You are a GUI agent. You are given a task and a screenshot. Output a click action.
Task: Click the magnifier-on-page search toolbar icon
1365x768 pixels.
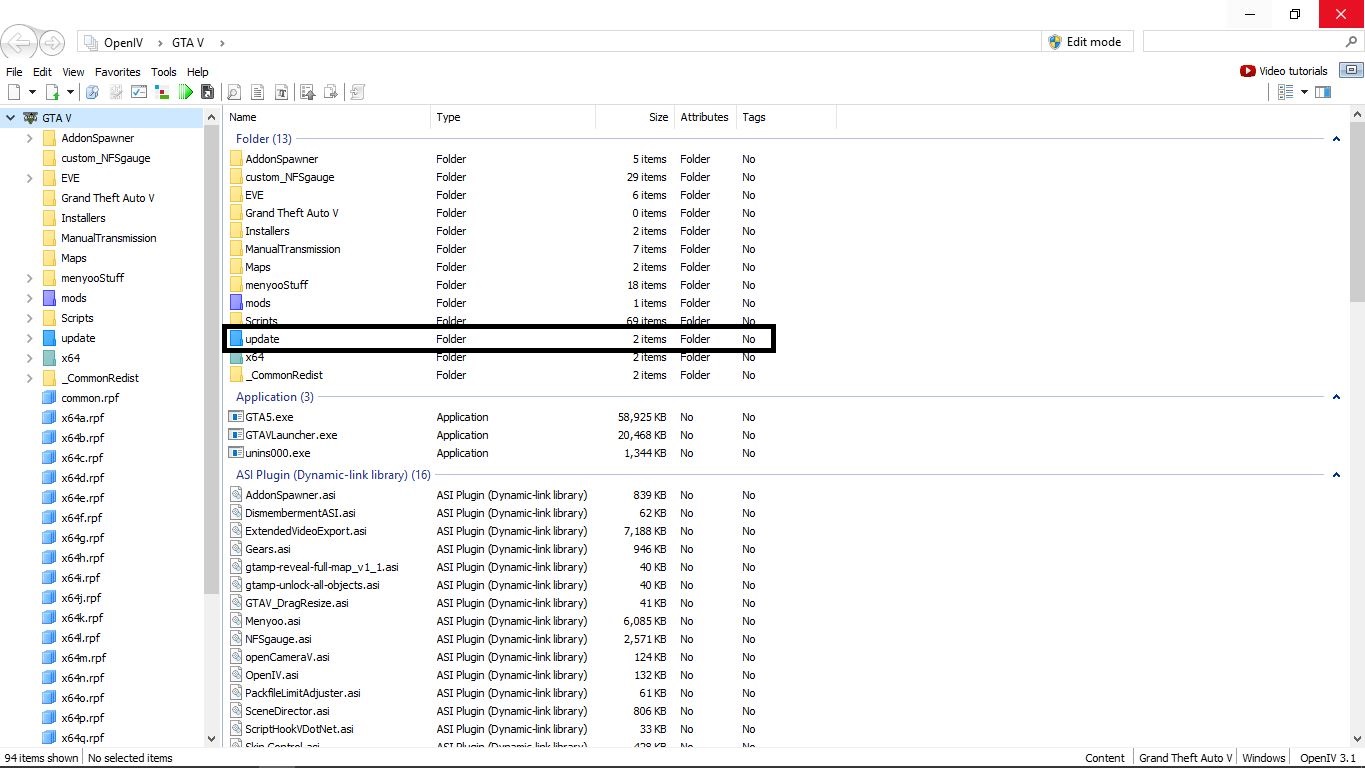click(234, 92)
